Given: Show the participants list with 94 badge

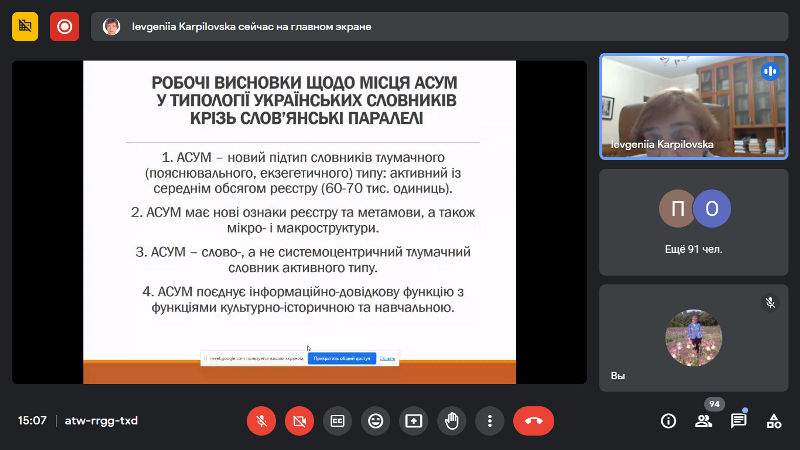Looking at the screenshot, I should click(704, 421).
